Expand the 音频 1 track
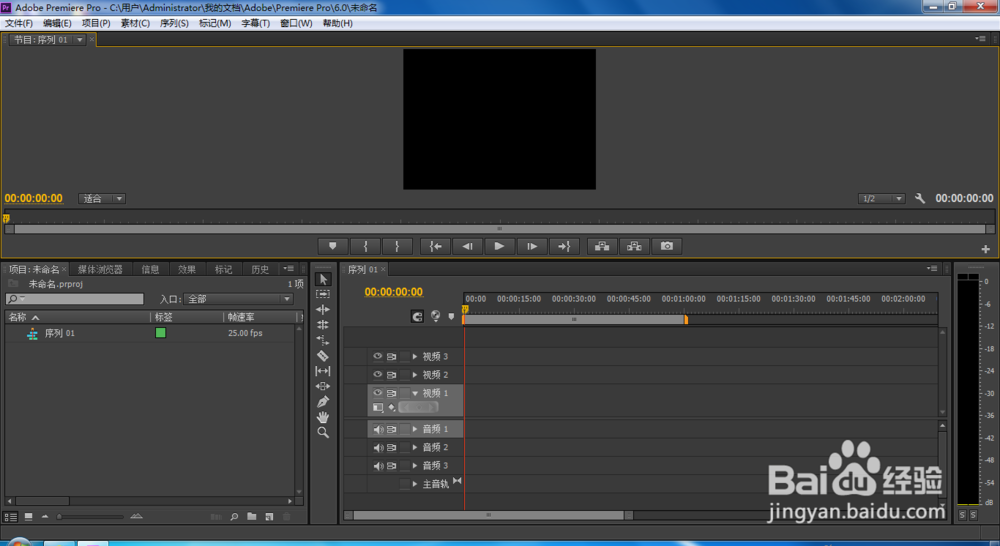Image resolution: width=1000 pixels, height=546 pixels. click(x=415, y=429)
